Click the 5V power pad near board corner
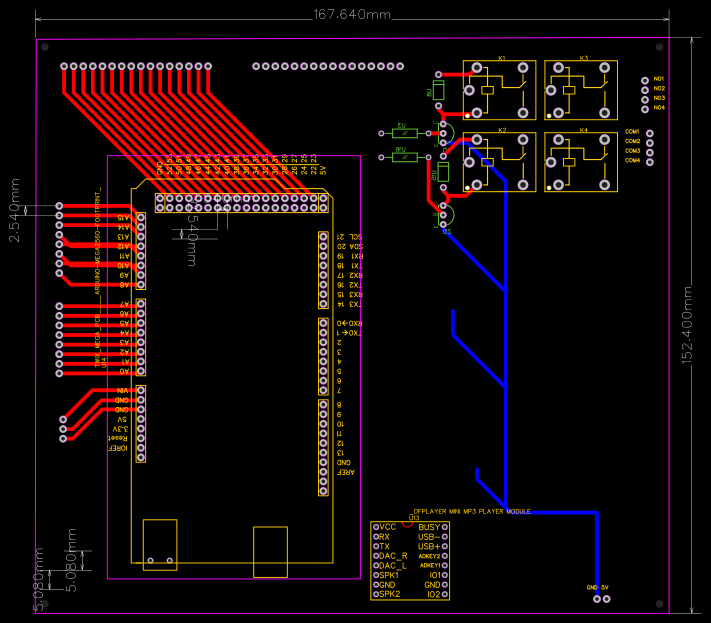Image resolution: width=711 pixels, height=623 pixels. click(607, 599)
